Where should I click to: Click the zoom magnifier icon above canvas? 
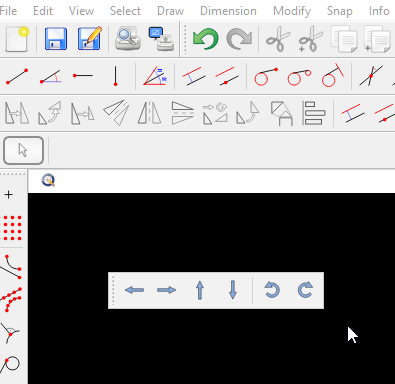pyautogui.click(x=48, y=180)
